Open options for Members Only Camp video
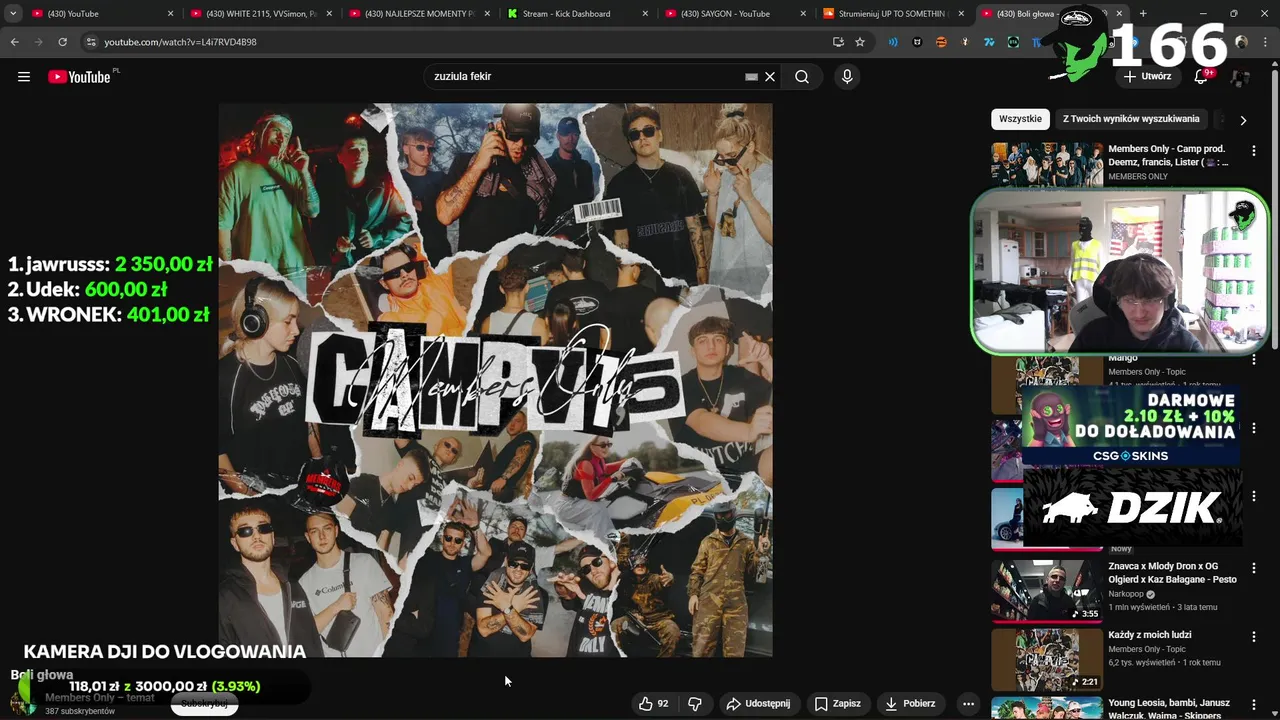Screen dimensions: 1280x720 click(1253, 151)
